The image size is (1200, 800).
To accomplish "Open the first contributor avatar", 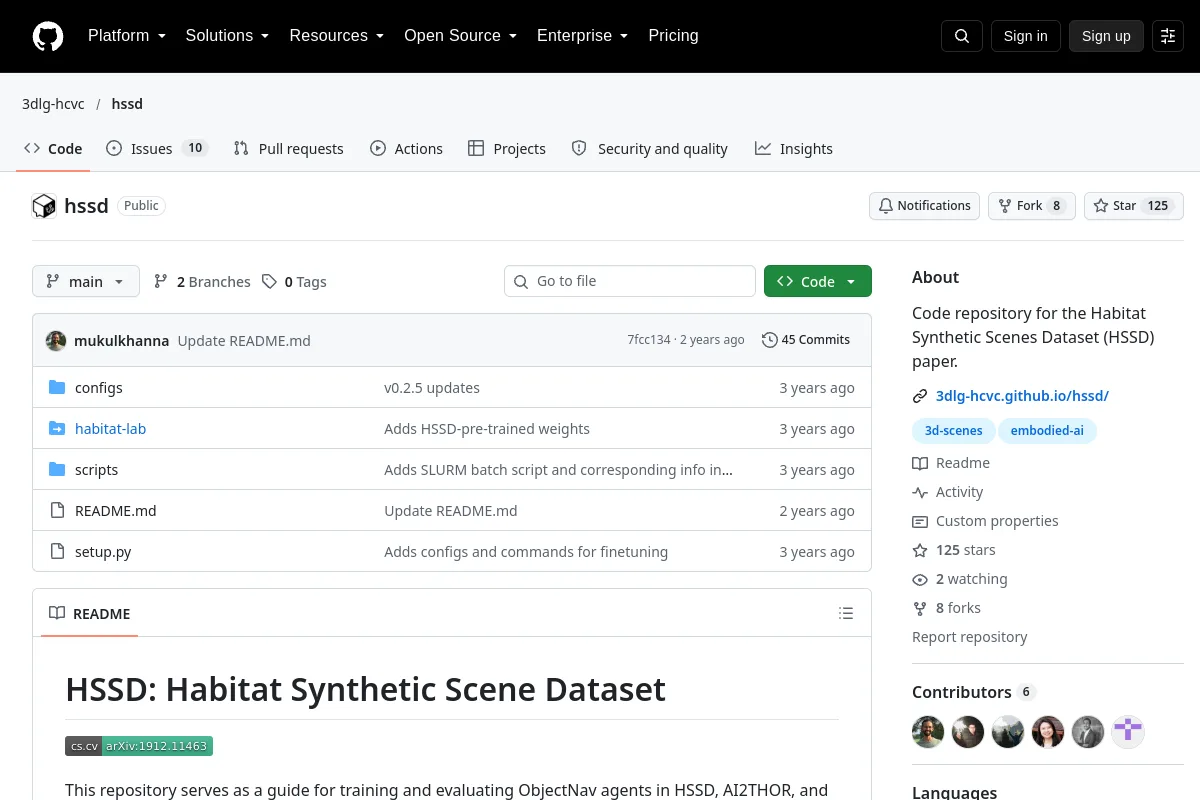I will tap(928, 732).
